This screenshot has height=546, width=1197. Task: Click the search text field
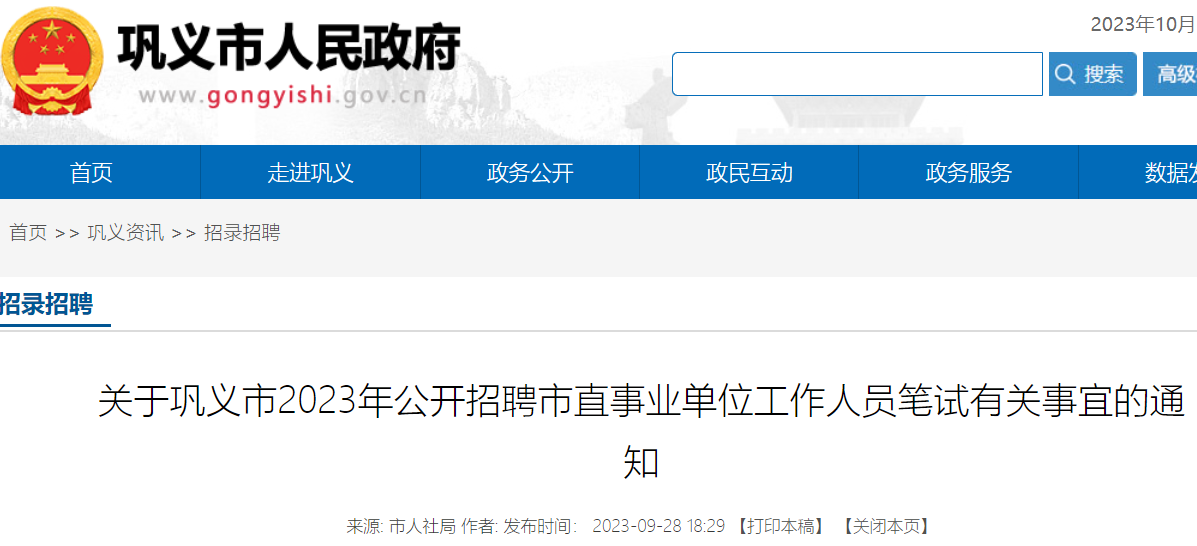click(857, 74)
